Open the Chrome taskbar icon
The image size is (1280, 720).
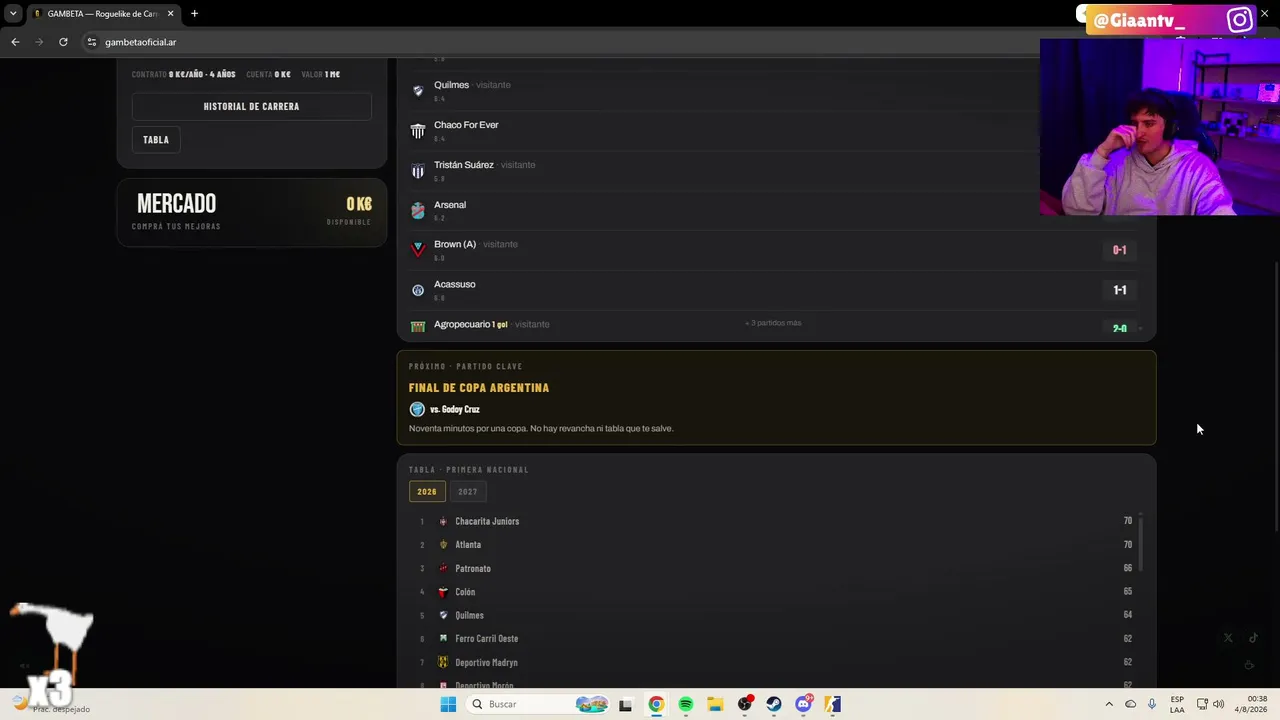click(x=656, y=704)
